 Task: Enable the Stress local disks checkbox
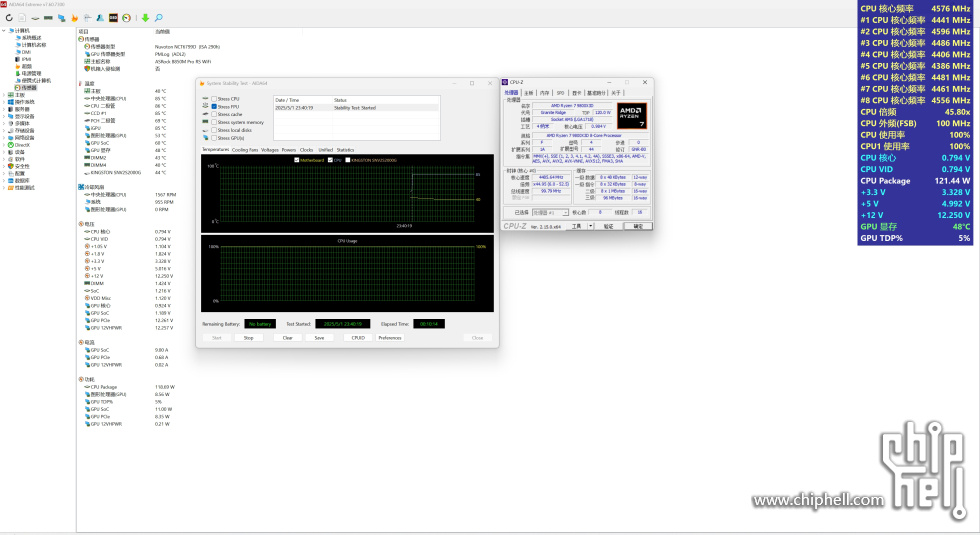[x=214, y=130]
